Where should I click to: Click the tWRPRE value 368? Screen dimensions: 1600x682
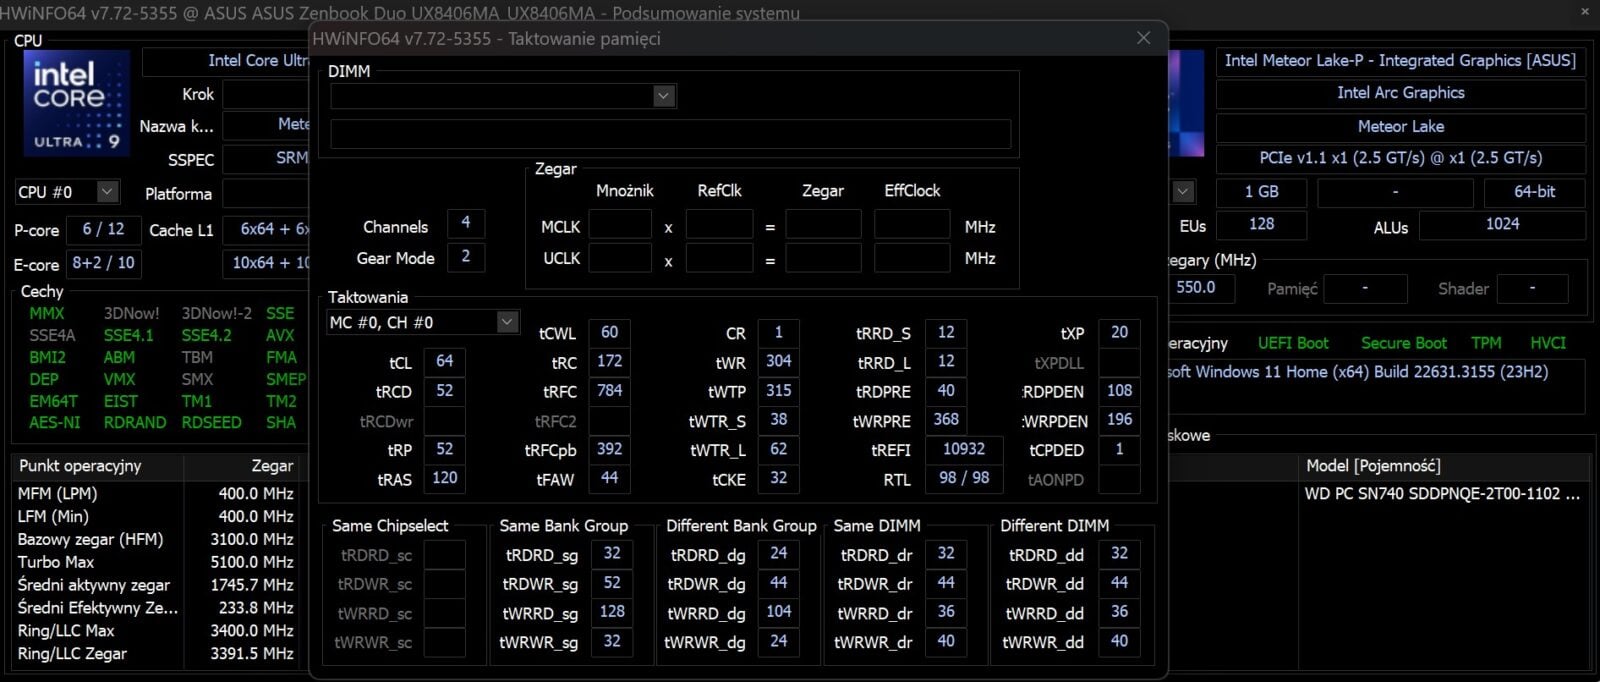click(946, 420)
